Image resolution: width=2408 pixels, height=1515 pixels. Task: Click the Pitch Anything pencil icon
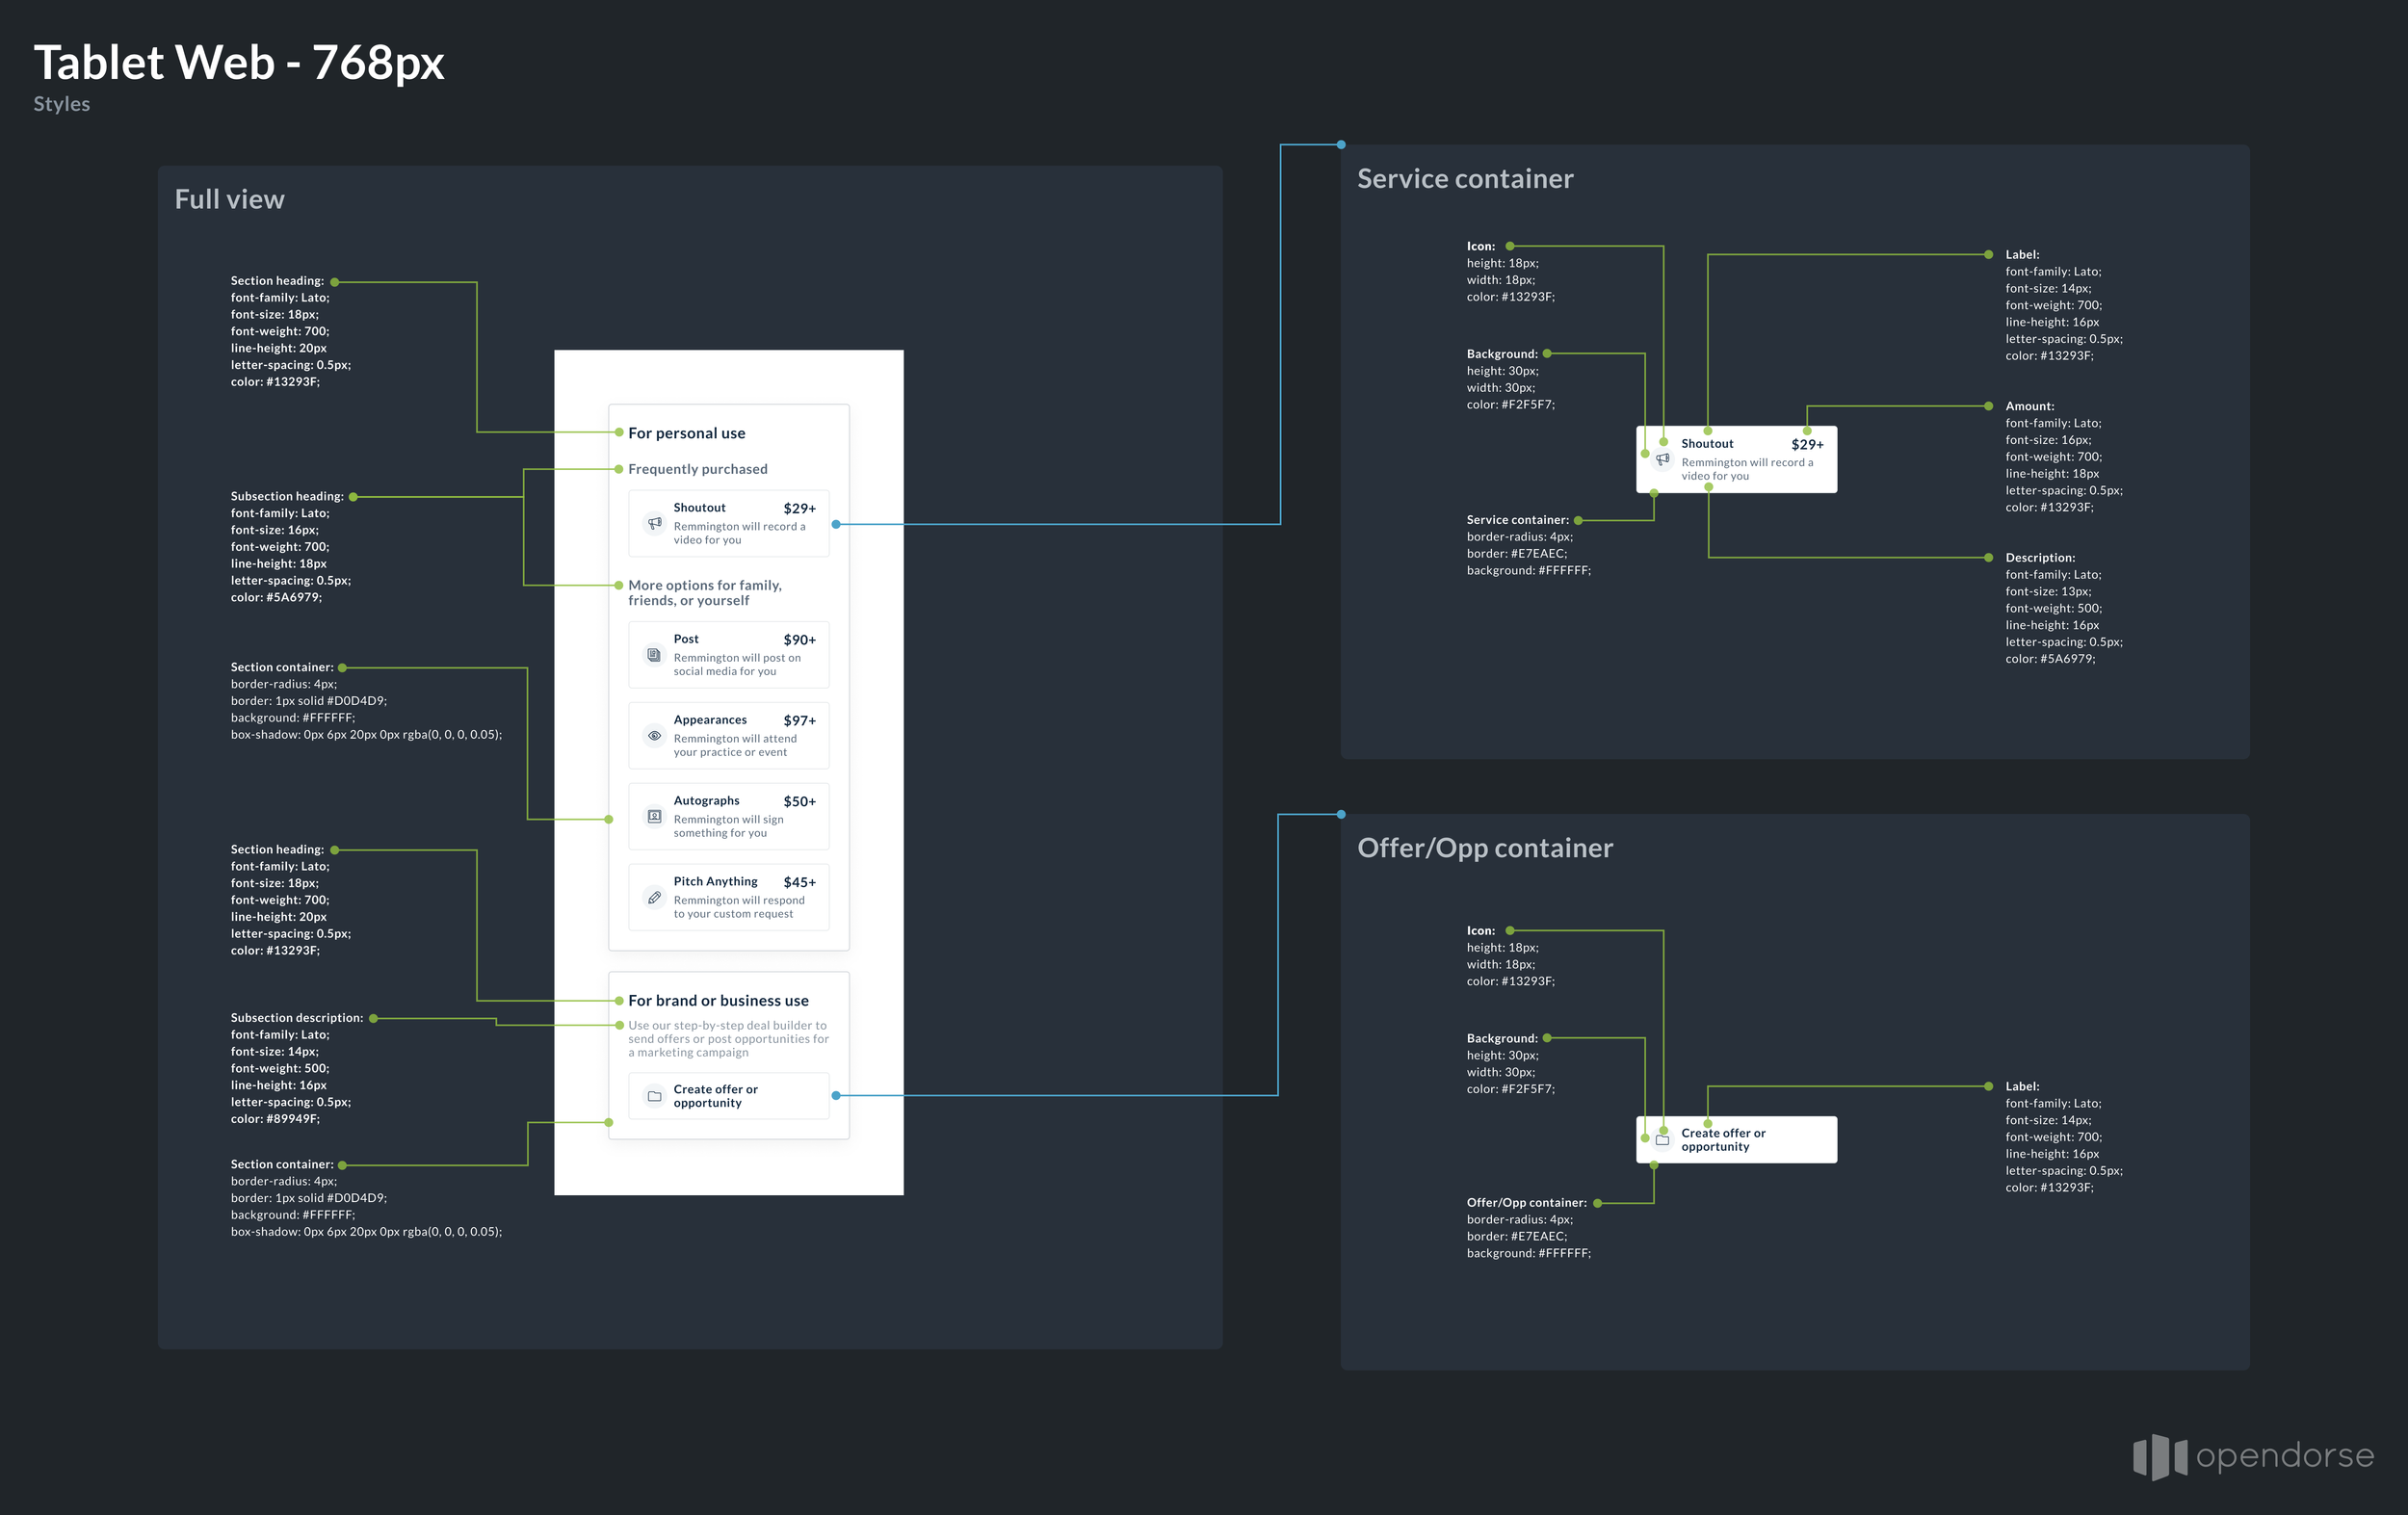point(654,898)
